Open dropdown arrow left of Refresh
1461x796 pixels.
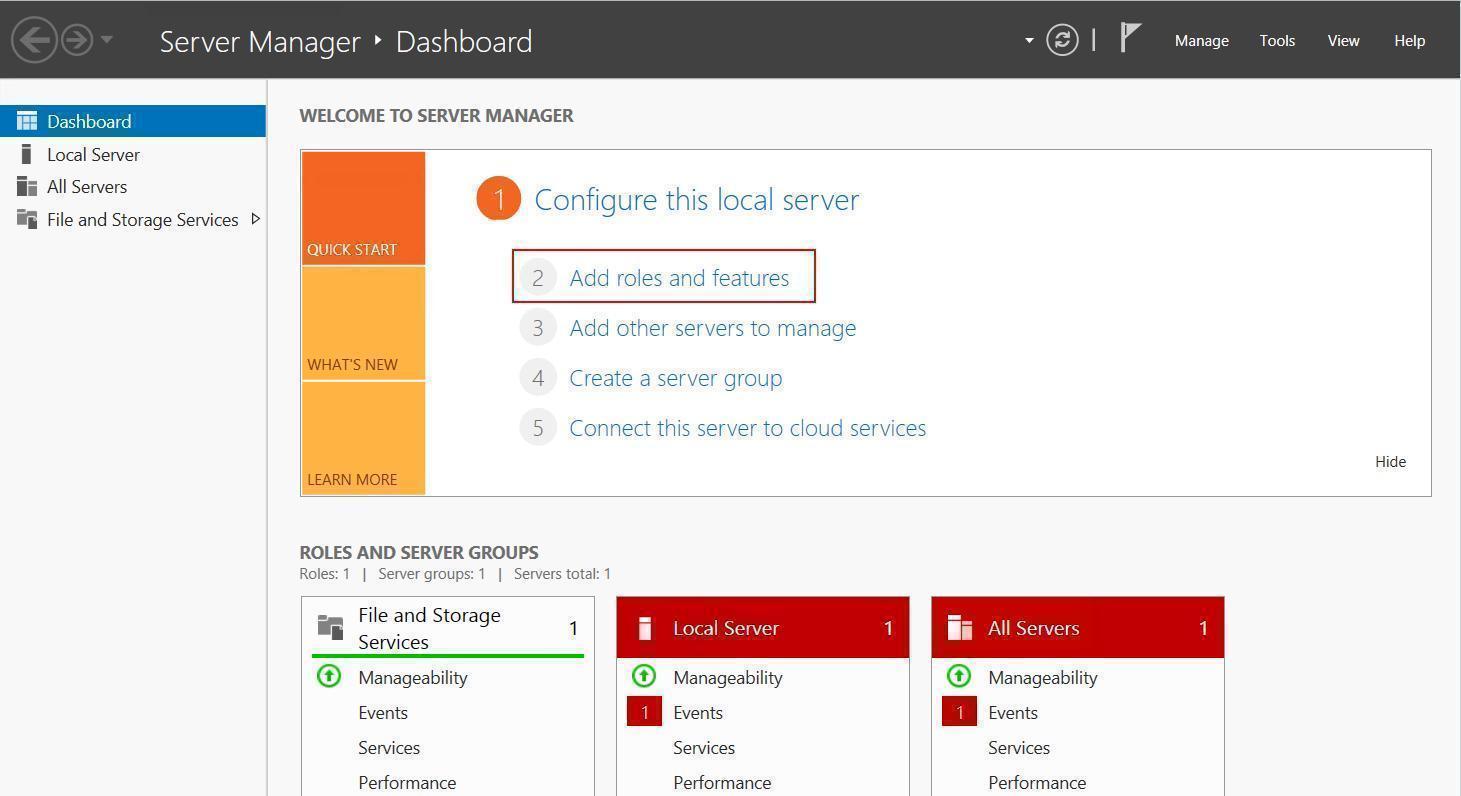[x=1029, y=41]
